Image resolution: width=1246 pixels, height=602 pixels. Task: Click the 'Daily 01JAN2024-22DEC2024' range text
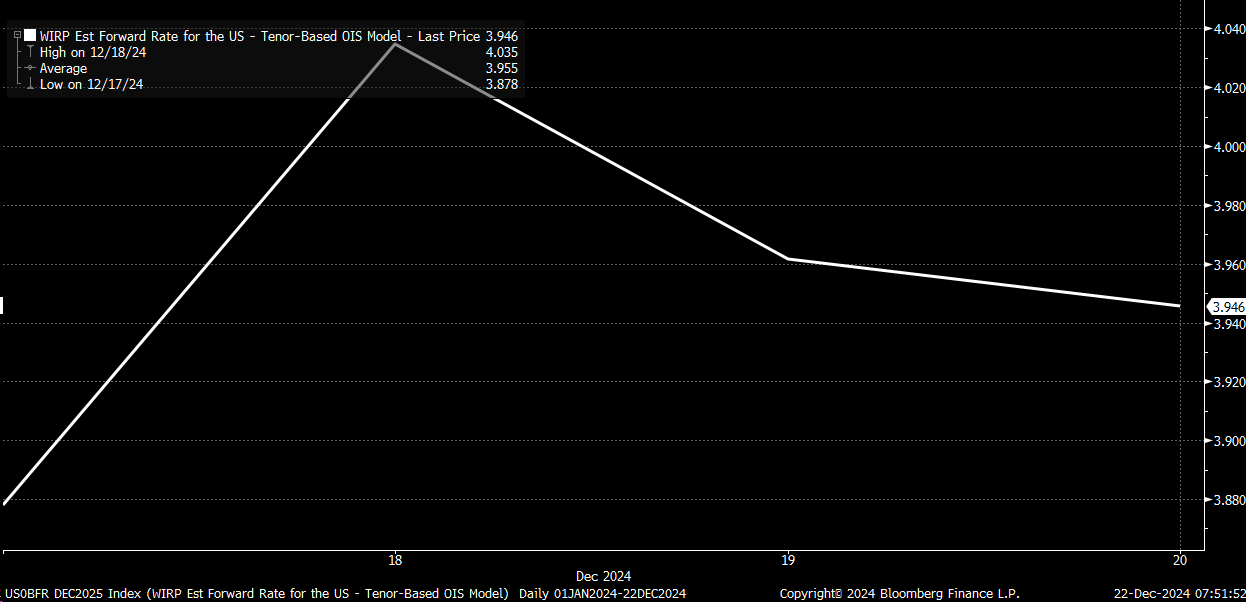[x=602, y=594]
